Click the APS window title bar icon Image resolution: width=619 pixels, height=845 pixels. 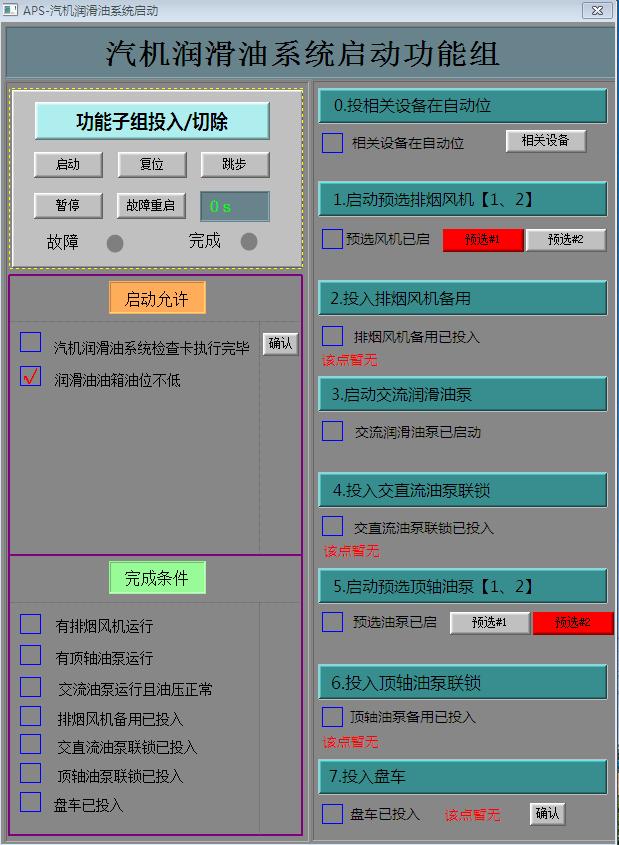[12, 10]
